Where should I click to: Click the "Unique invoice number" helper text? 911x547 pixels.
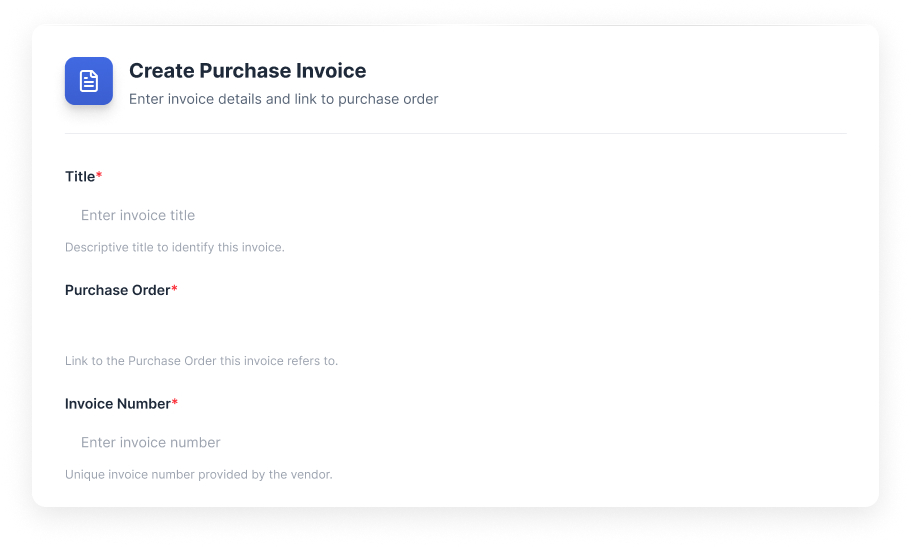[x=198, y=474]
